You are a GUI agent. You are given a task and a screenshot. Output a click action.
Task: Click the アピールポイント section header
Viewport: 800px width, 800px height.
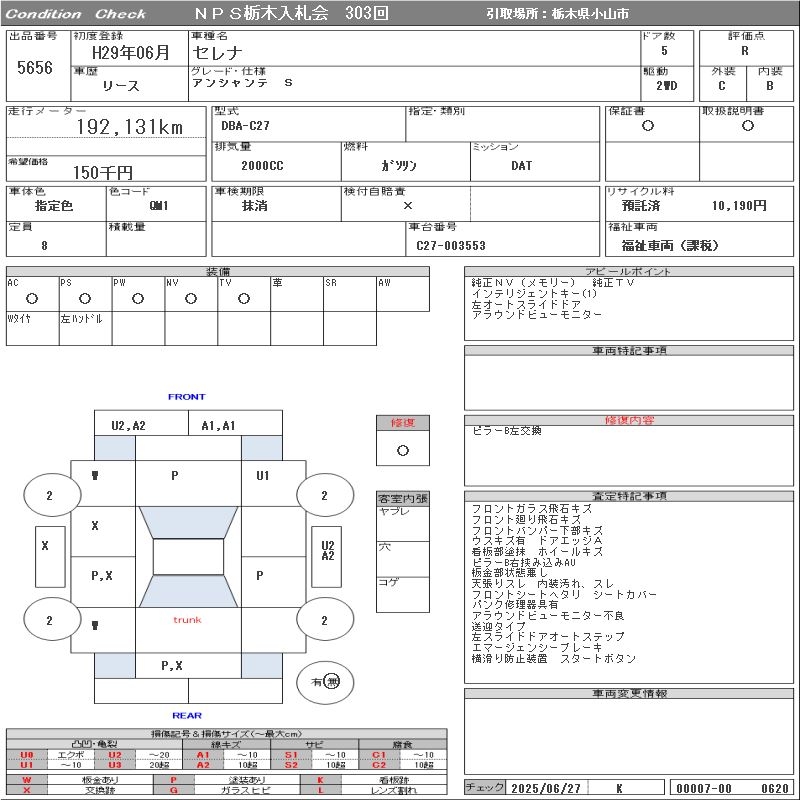[629, 271]
